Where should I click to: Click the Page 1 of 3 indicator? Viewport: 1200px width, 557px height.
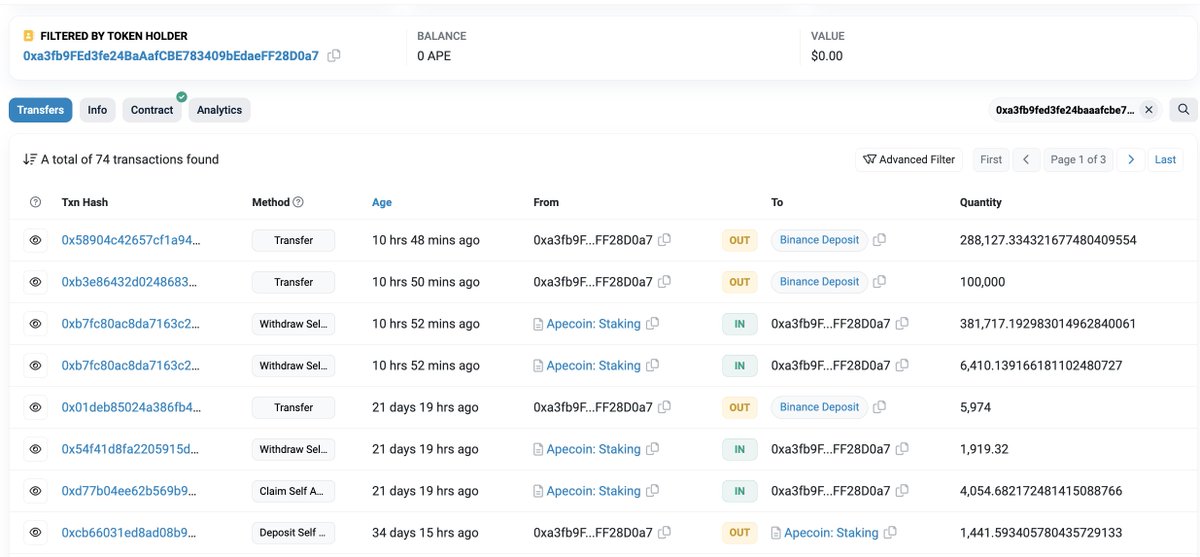[1078, 159]
